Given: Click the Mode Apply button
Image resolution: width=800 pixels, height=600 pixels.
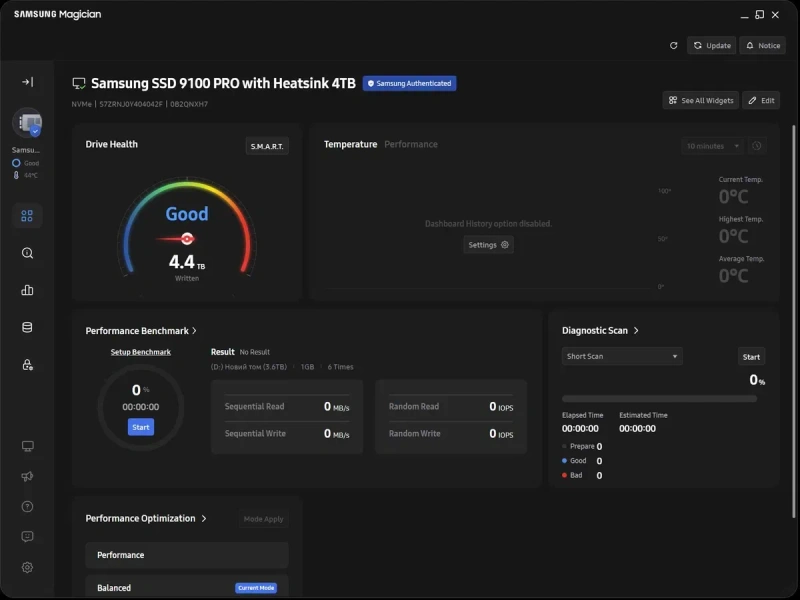Looking at the screenshot, I should (263, 519).
